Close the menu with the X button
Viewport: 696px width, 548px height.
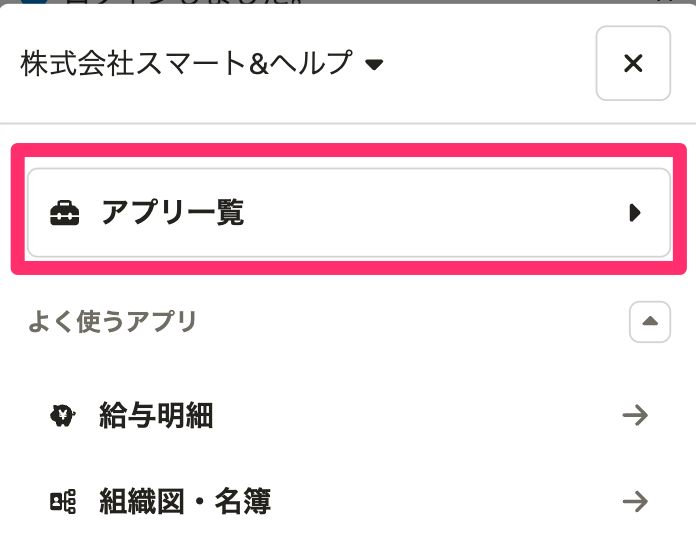[633, 63]
